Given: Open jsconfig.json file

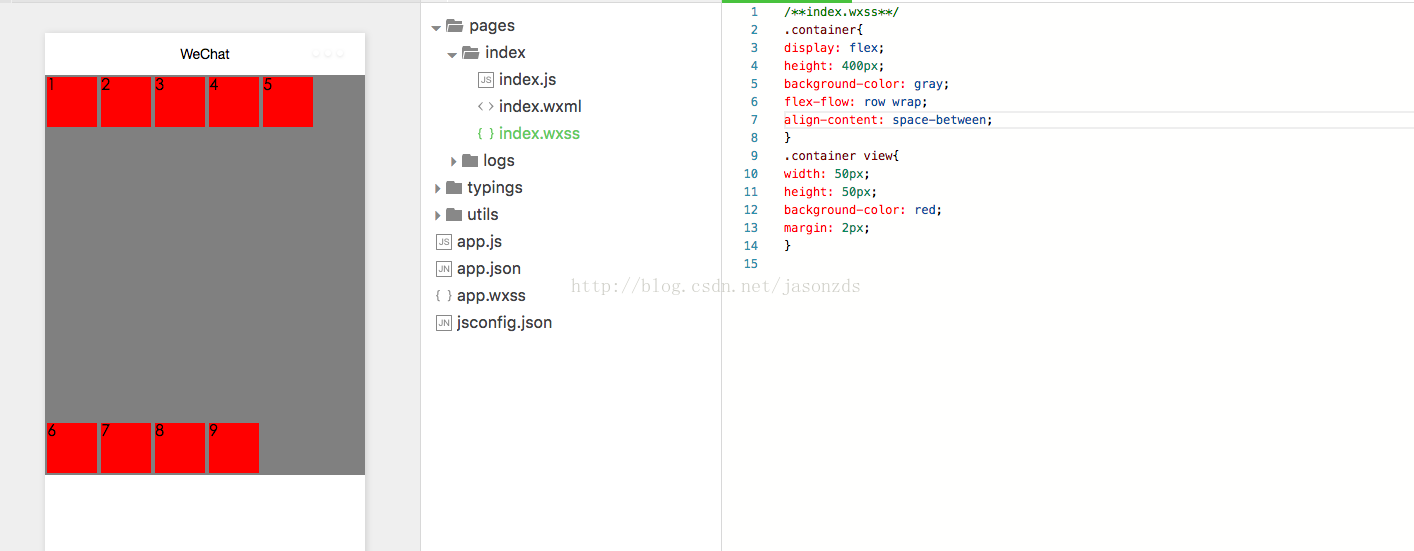Looking at the screenshot, I should click(x=504, y=323).
